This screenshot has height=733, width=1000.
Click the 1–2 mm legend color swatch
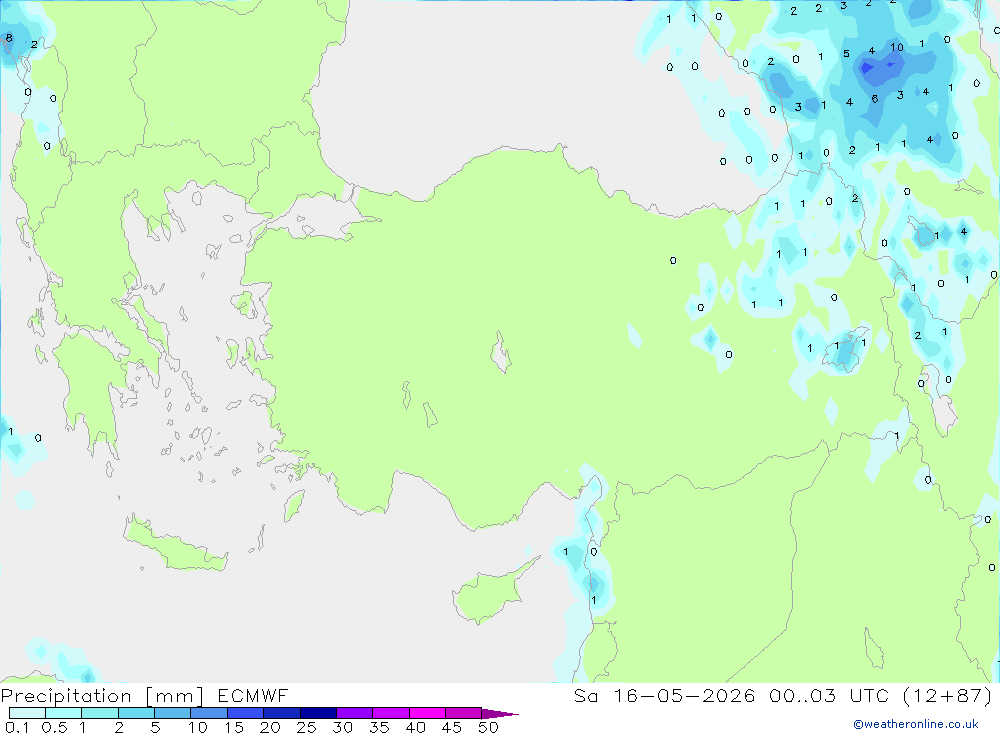click(x=99, y=713)
